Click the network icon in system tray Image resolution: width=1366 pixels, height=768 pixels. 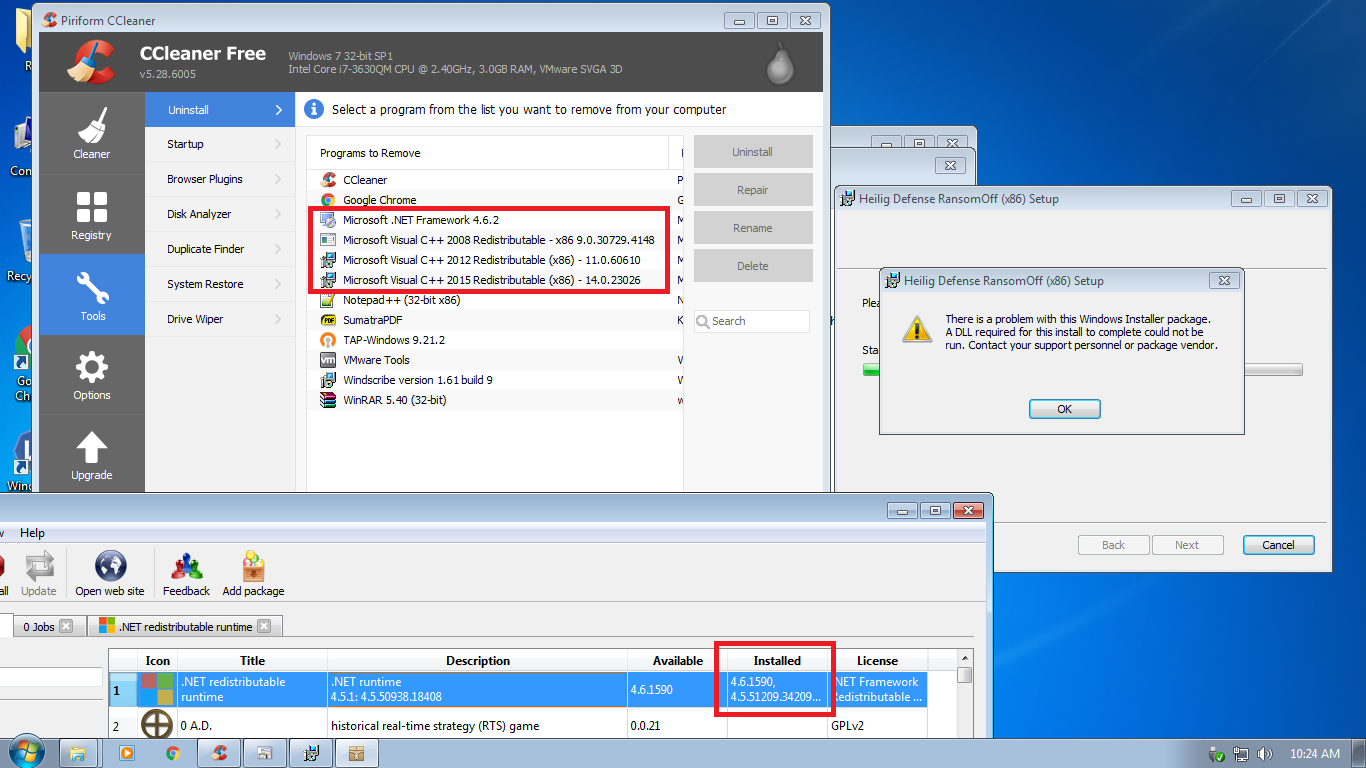[x=1241, y=754]
